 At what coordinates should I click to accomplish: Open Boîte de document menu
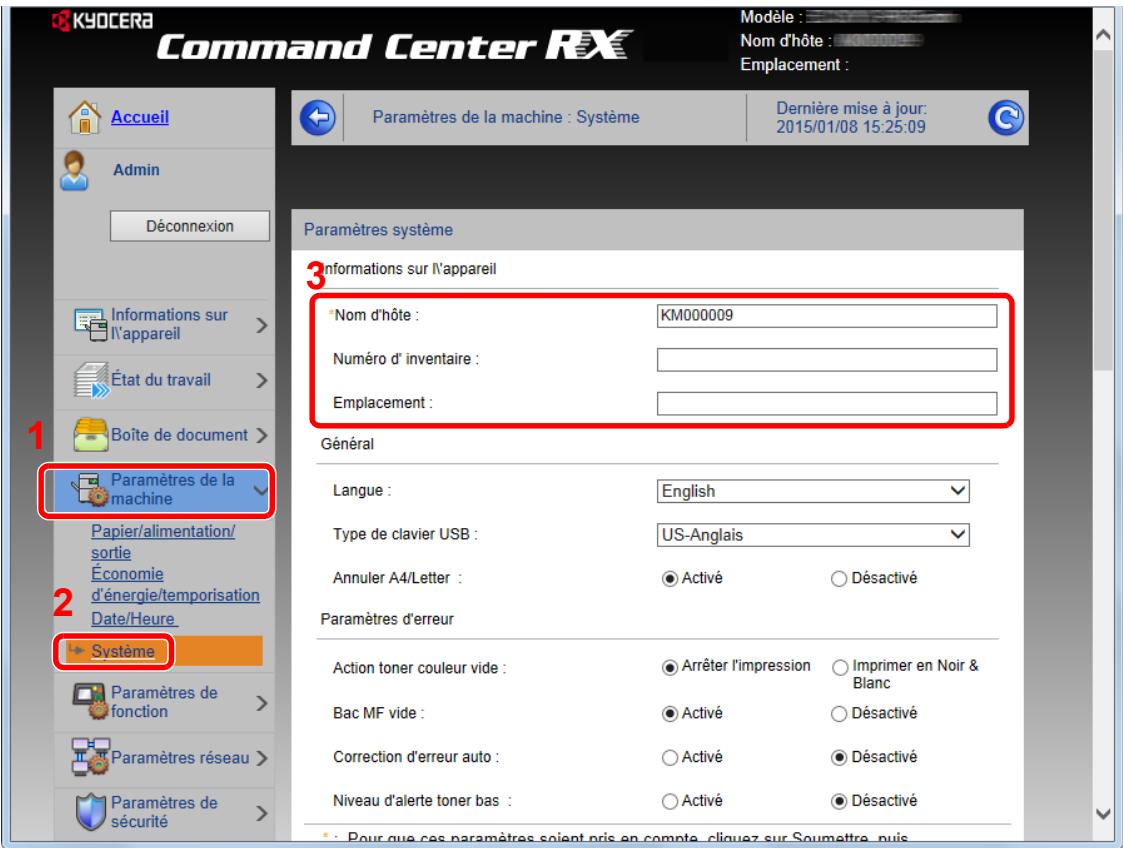point(164,435)
